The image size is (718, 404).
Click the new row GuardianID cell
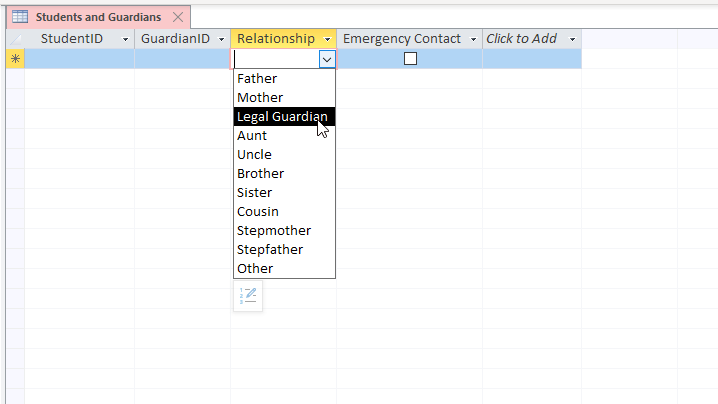pyautogui.click(x=182, y=59)
